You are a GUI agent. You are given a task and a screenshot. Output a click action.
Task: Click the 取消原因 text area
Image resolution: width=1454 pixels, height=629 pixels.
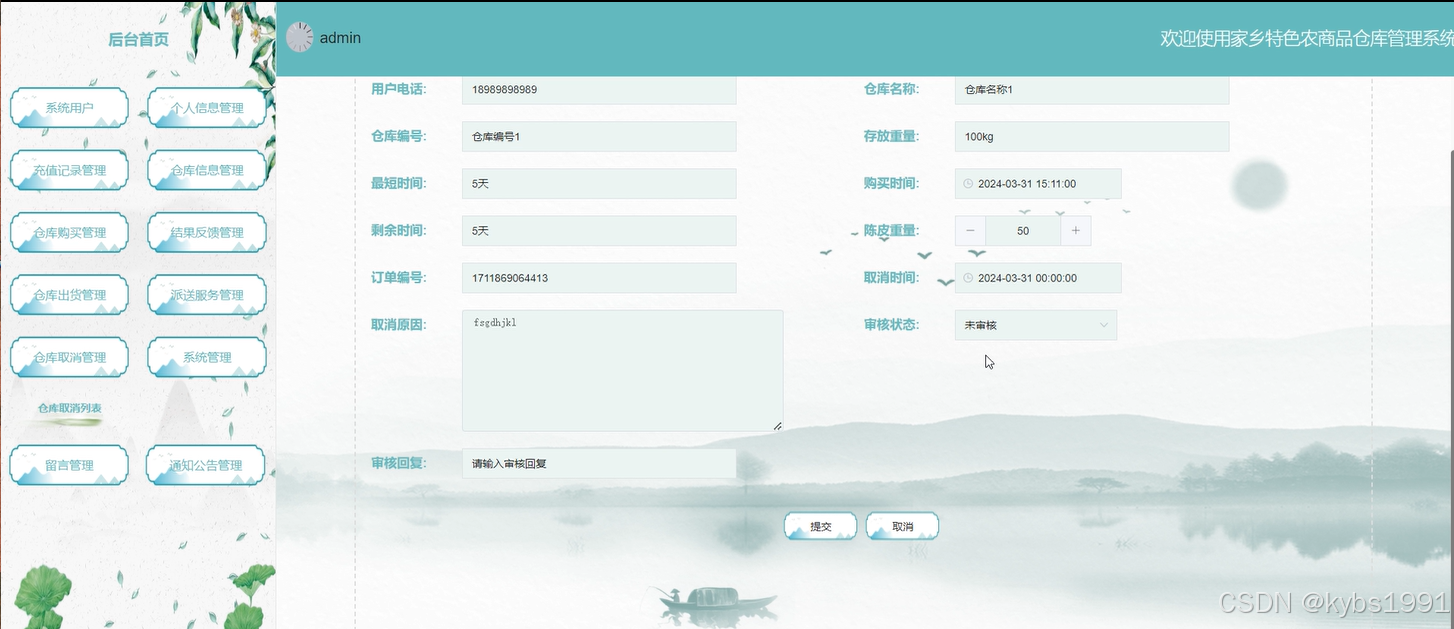tap(622, 371)
